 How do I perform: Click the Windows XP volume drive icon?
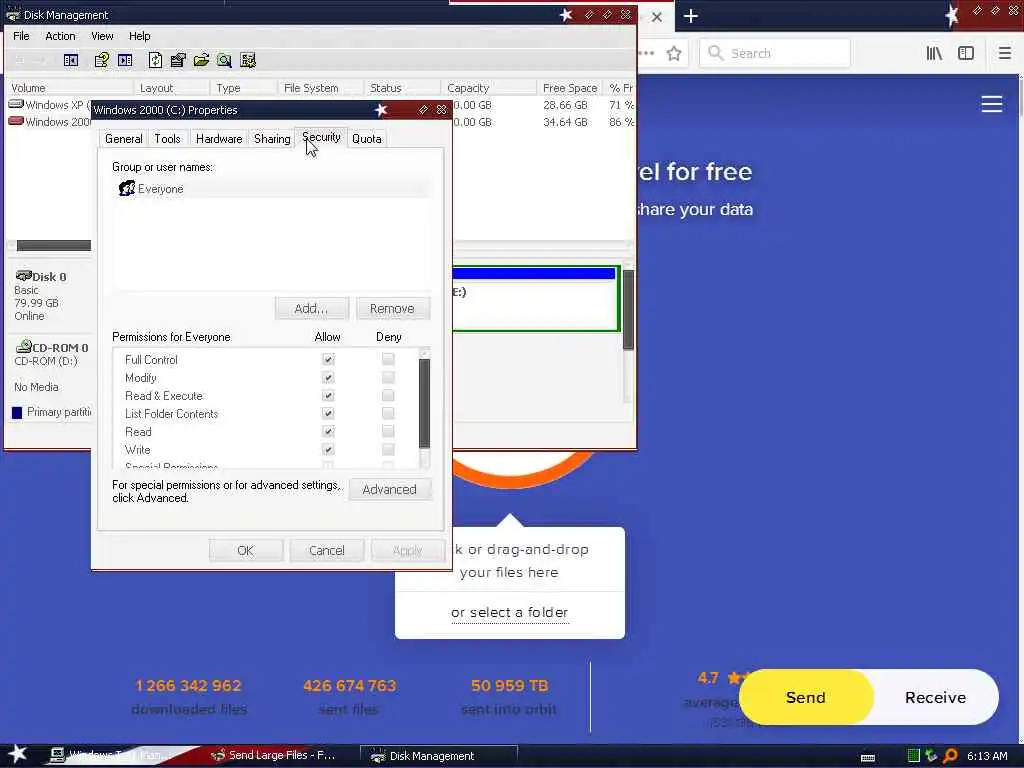(16, 104)
